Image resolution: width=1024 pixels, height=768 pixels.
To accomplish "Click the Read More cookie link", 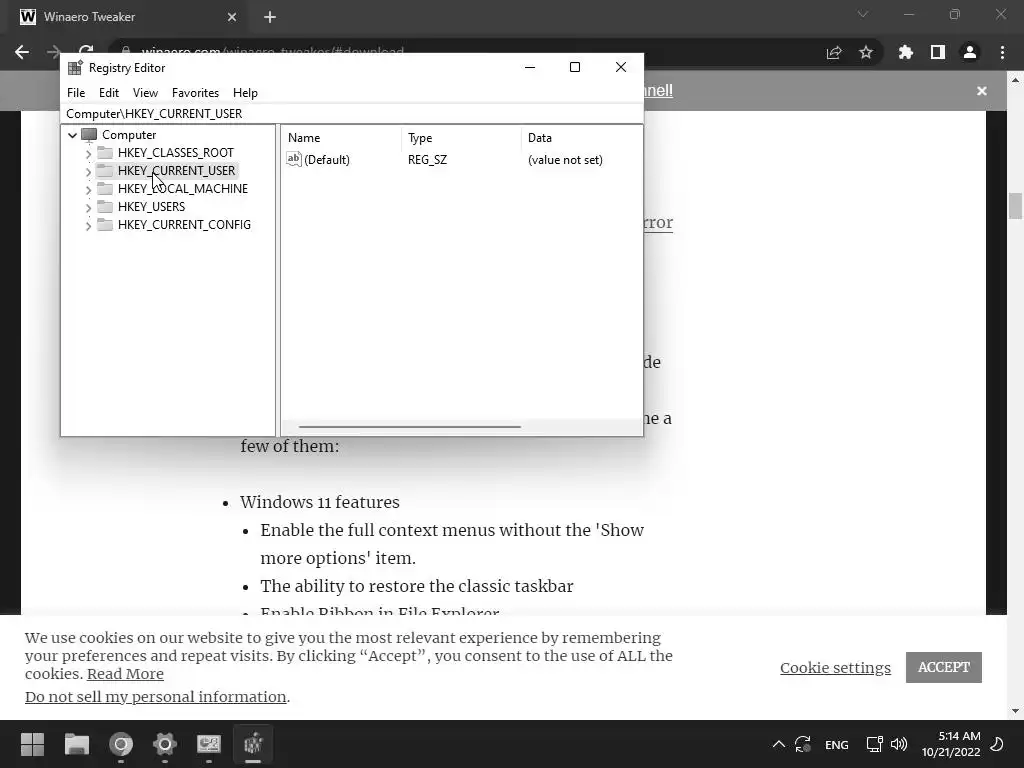I will click(125, 674).
